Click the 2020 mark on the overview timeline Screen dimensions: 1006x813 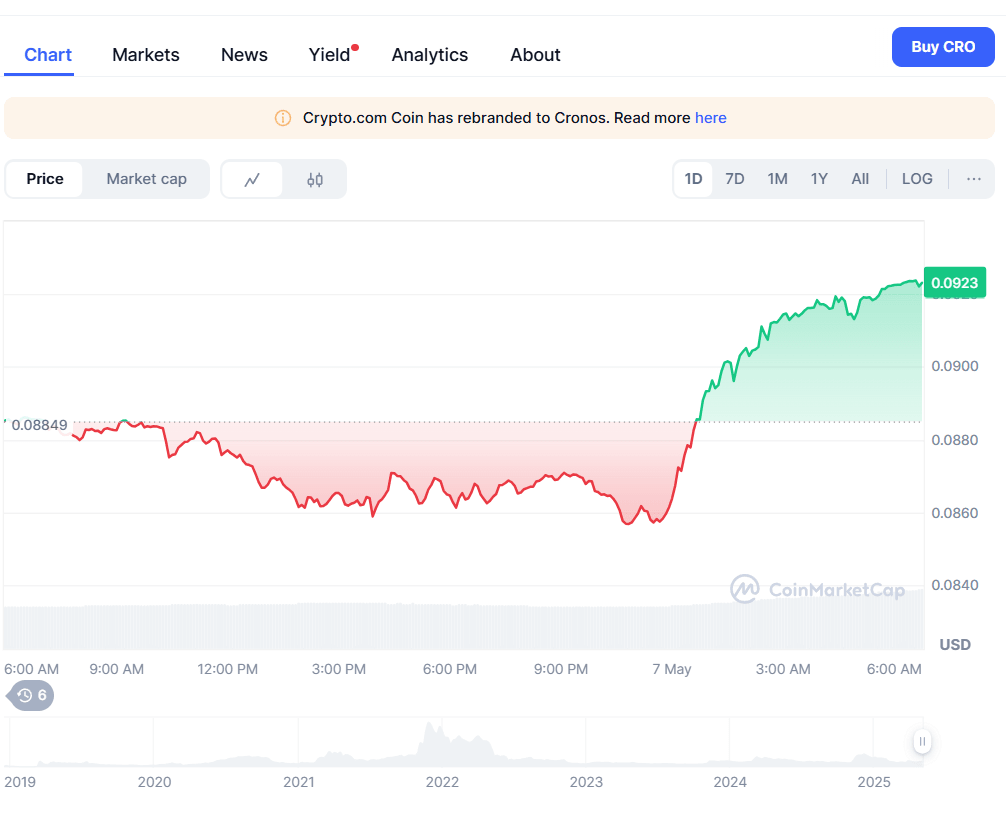tap(155, 782)
